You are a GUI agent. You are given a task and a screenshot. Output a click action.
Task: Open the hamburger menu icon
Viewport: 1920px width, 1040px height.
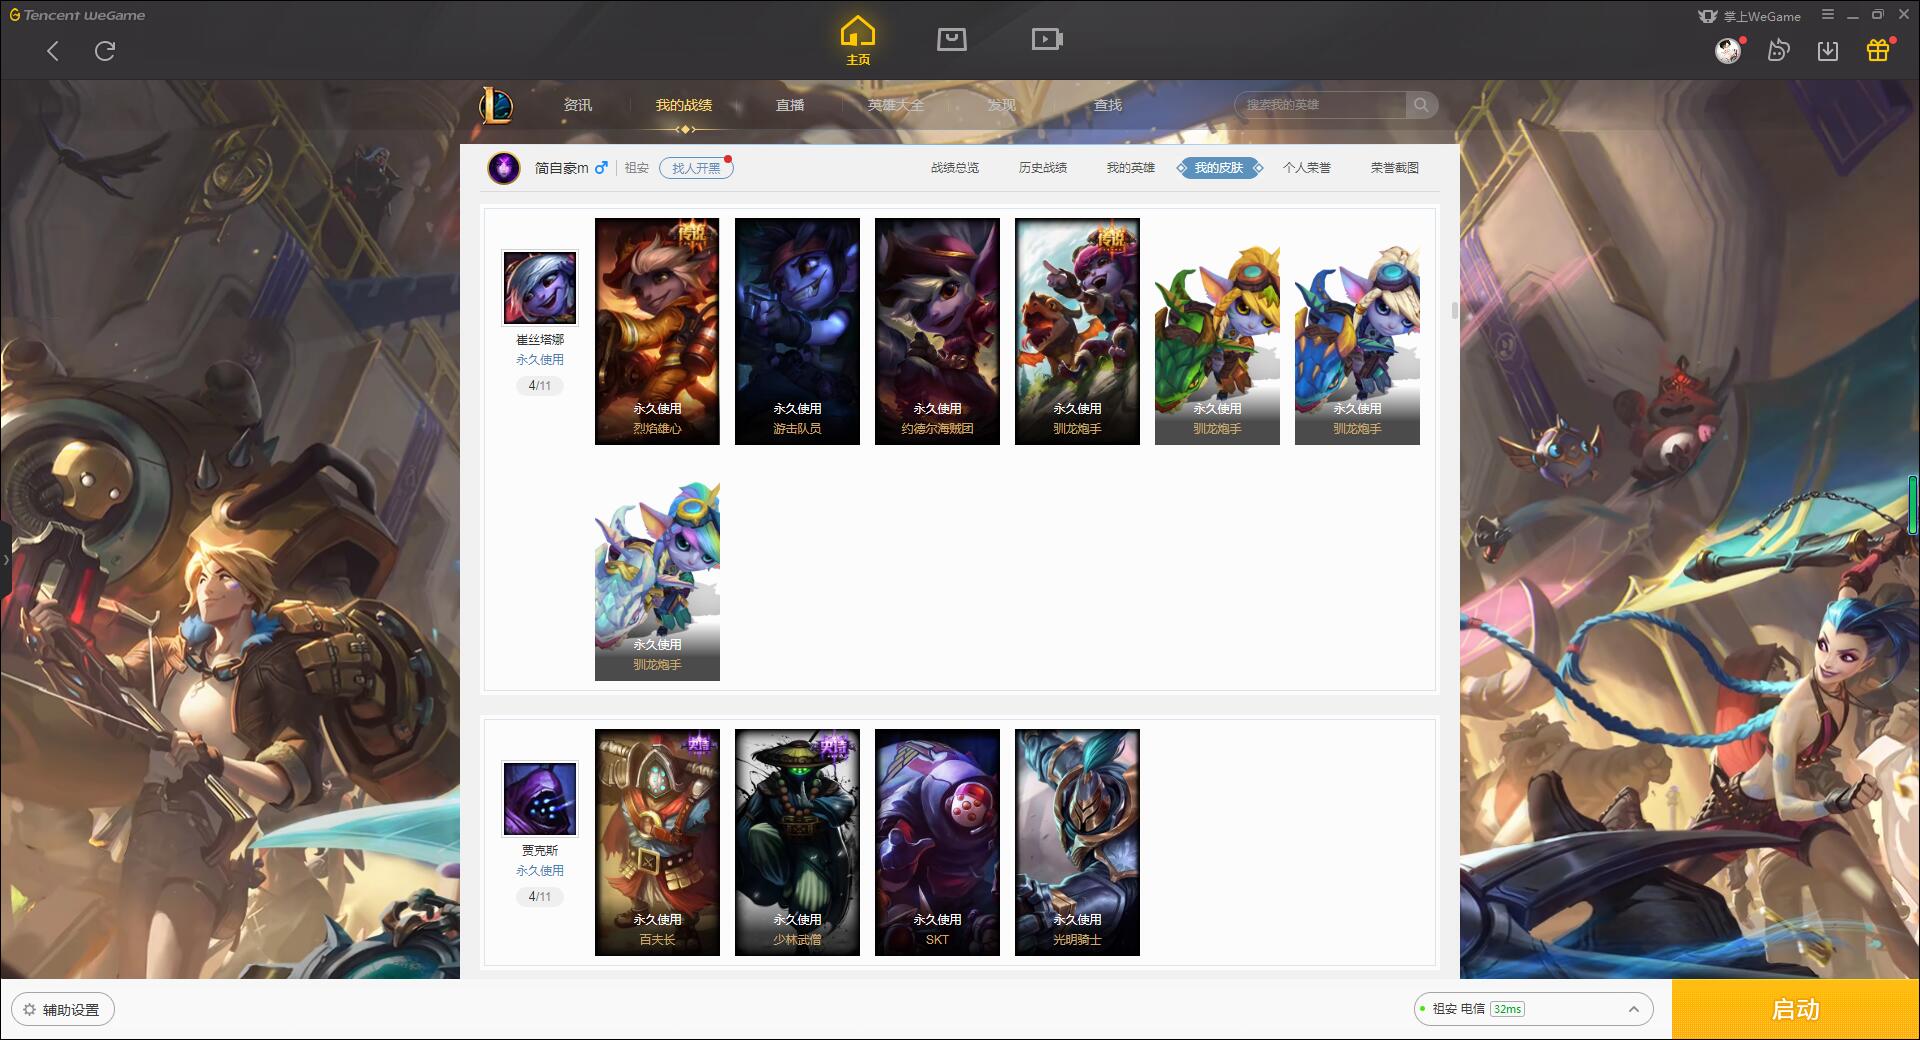1828,15
